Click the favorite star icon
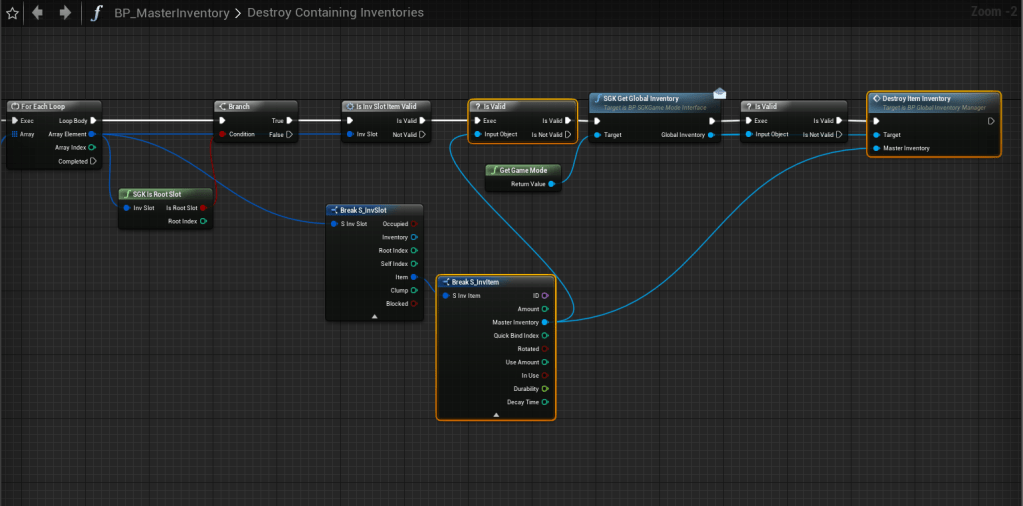Viewport: 1023px width, 506px height. (12, 13)
